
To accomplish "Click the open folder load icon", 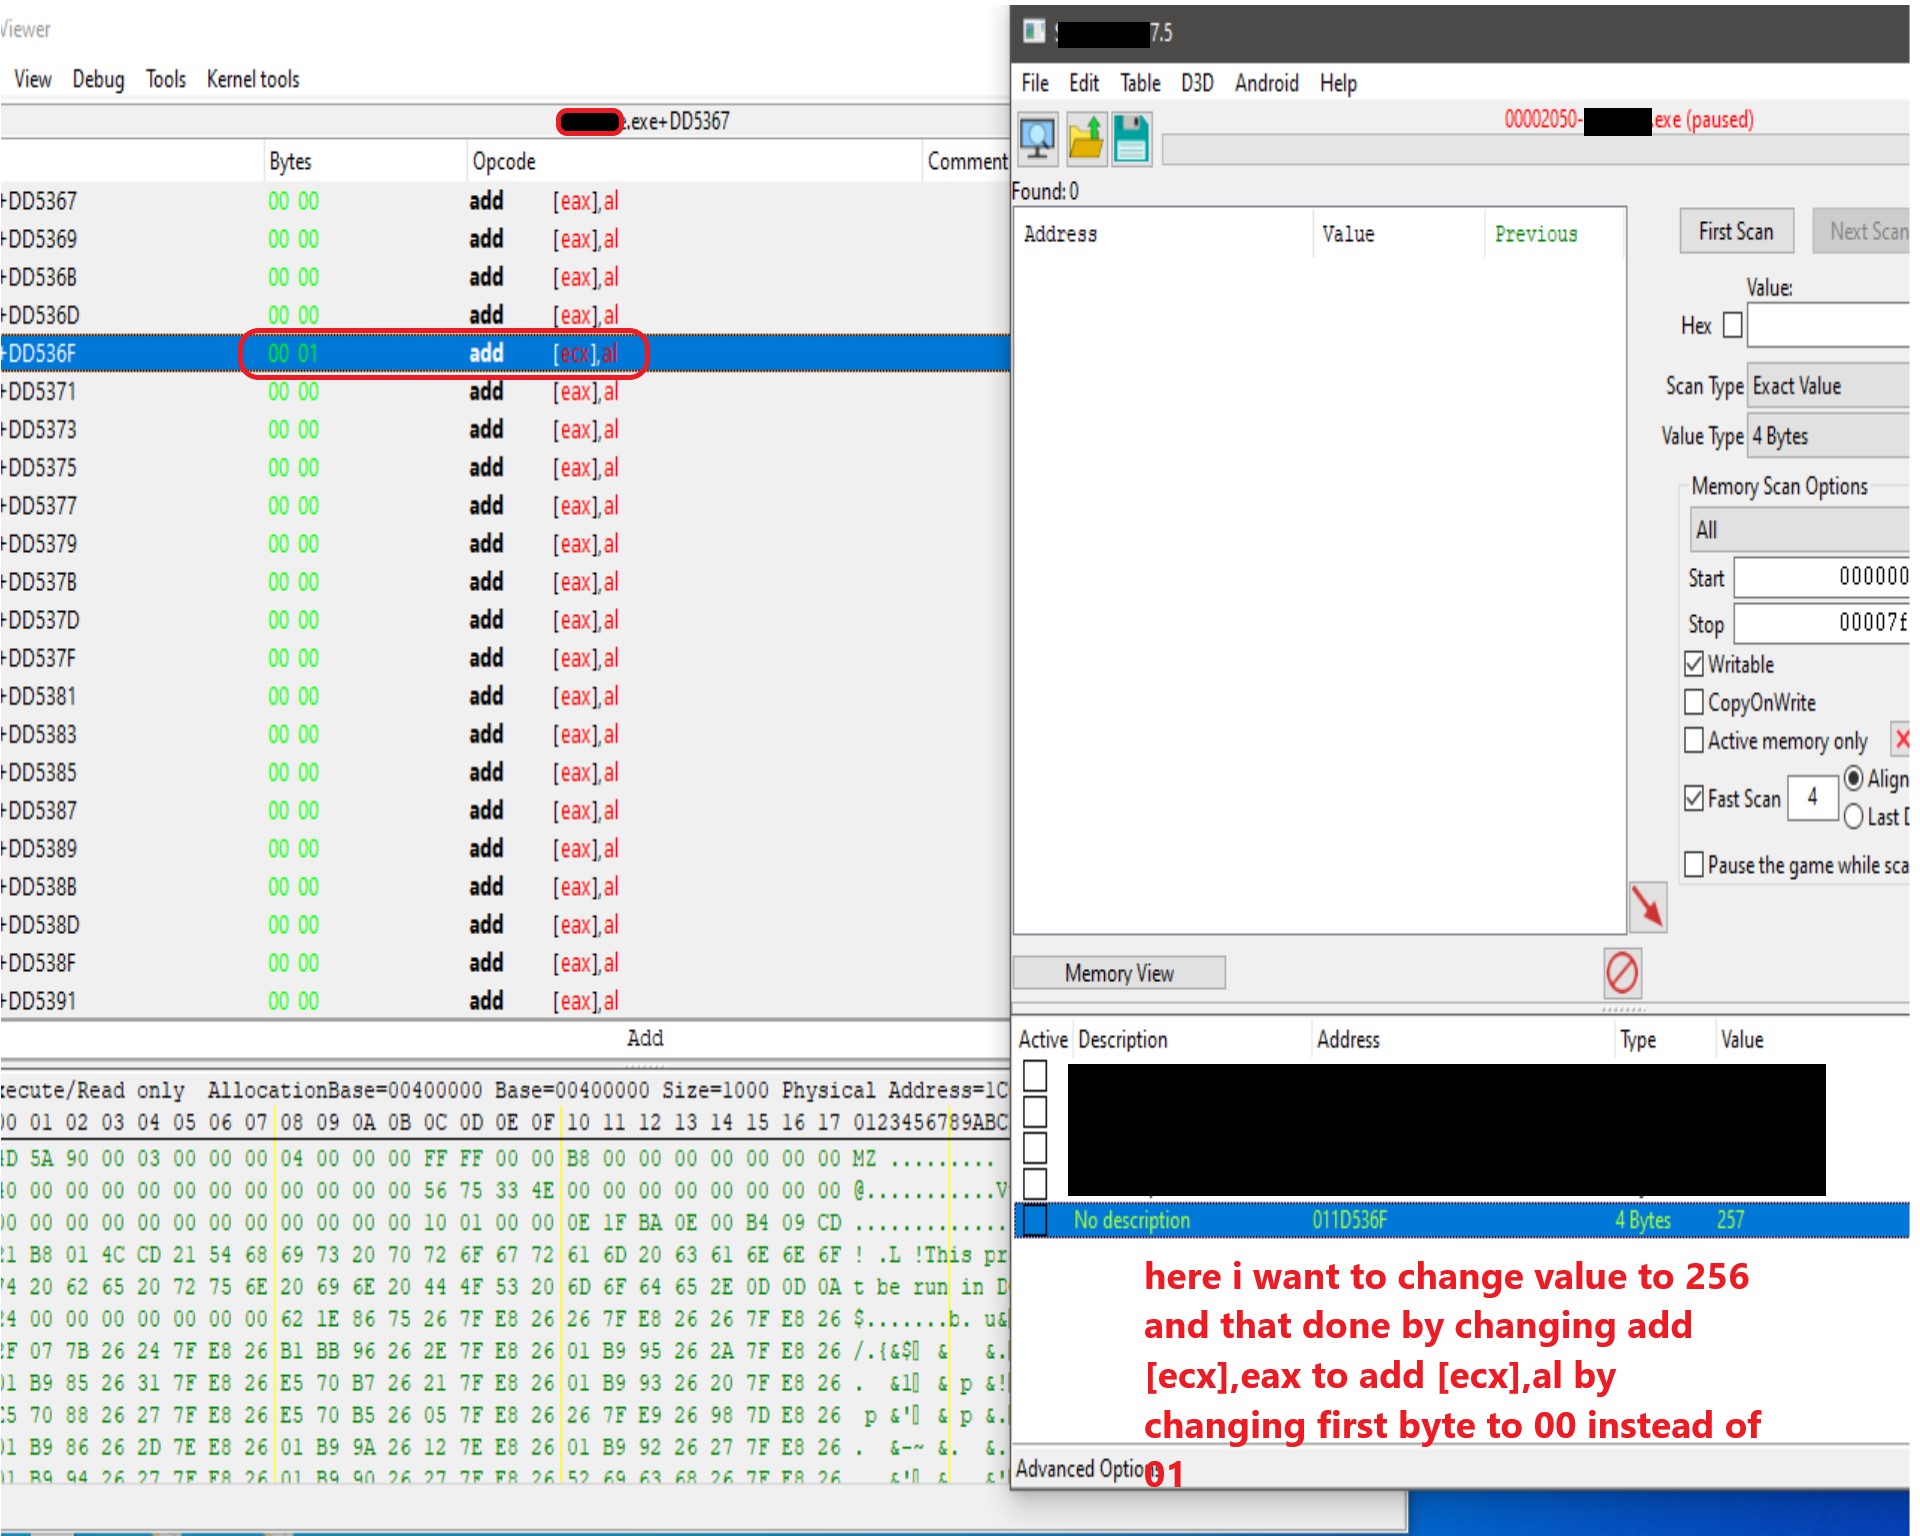I will coord(1085,138).
